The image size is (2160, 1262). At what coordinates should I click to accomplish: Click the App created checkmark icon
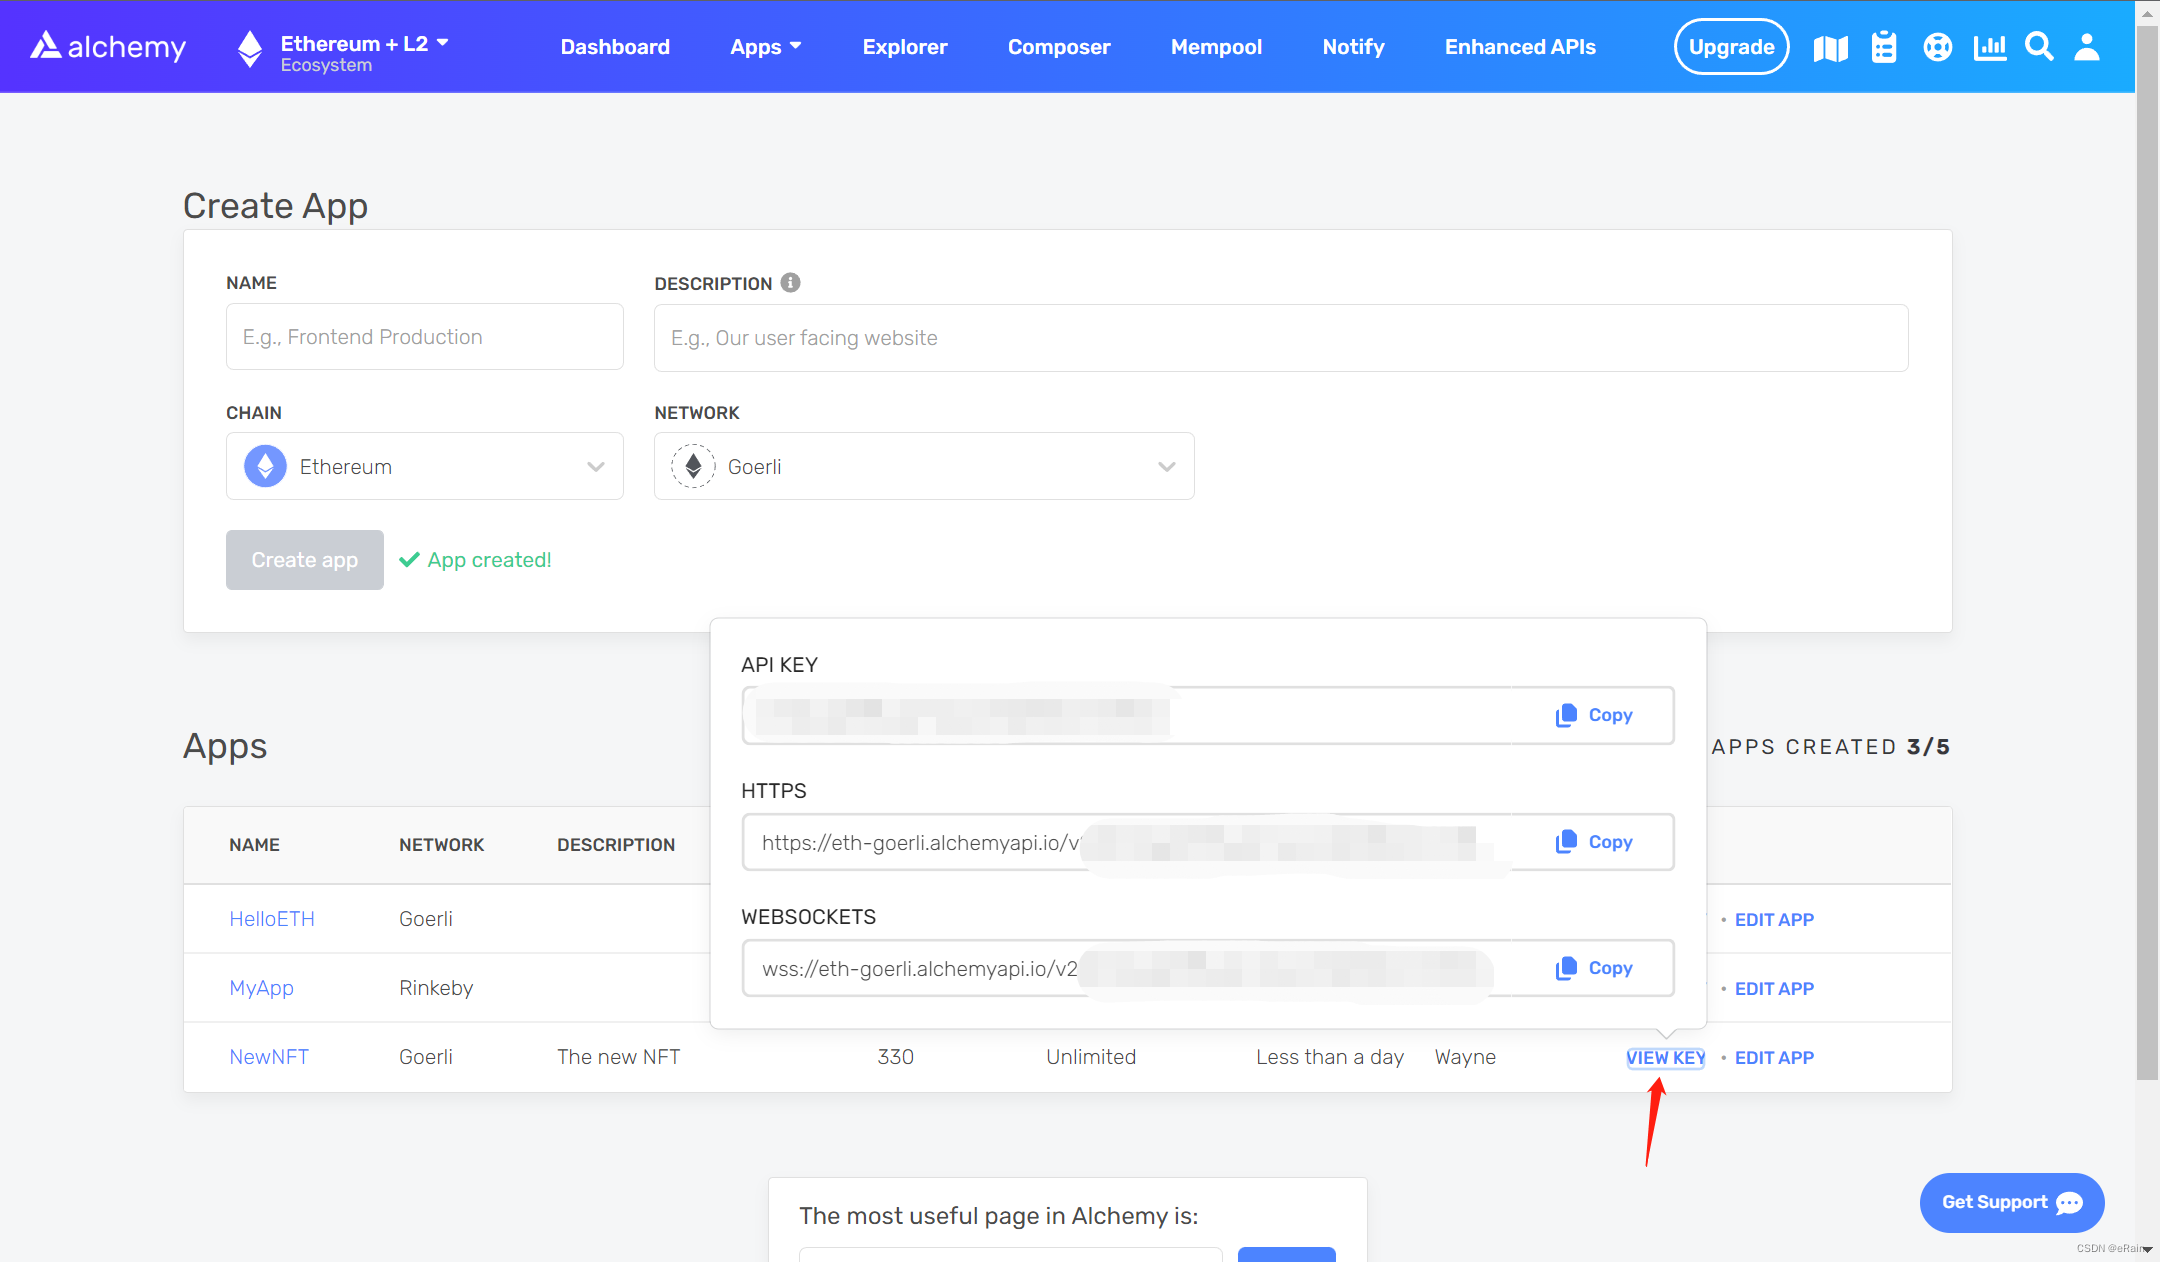tap(408, 560)
